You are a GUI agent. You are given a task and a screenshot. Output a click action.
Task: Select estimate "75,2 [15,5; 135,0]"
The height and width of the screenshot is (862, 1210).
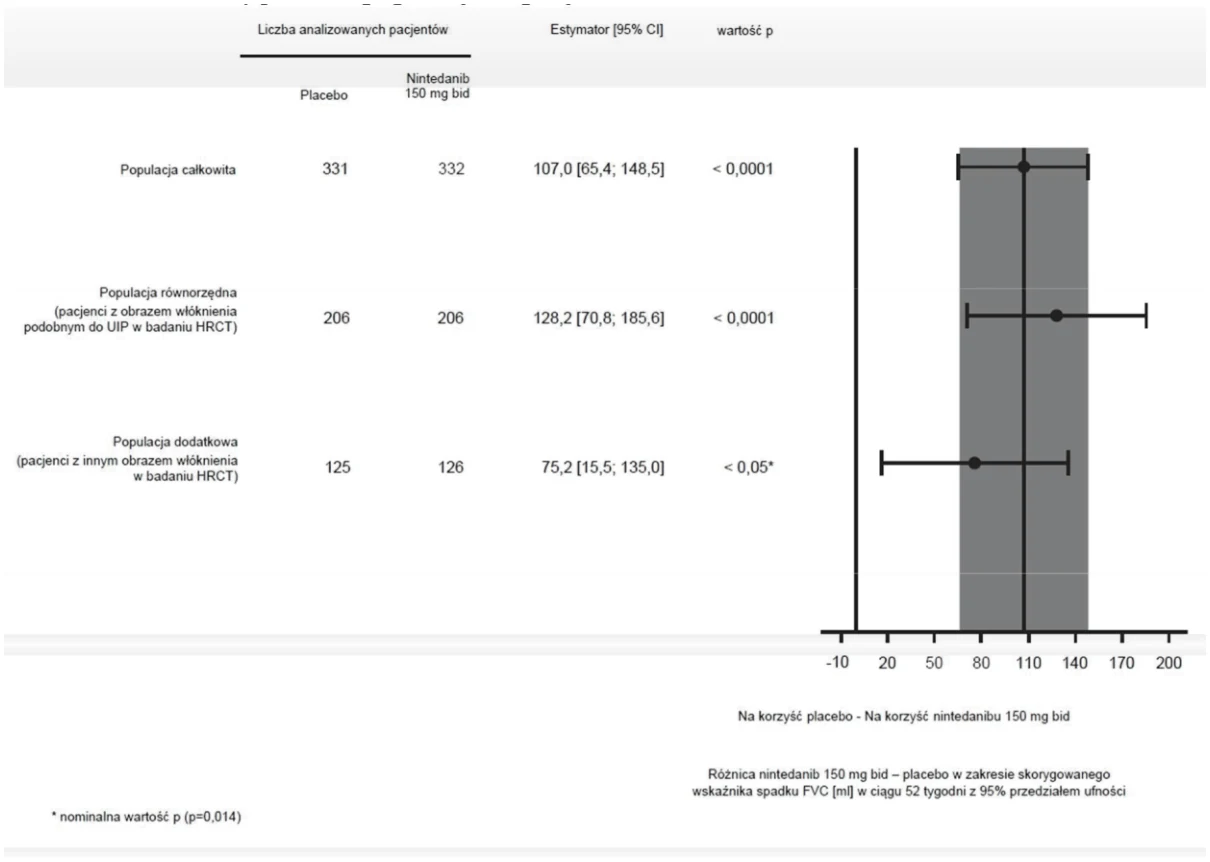pyautogui.click(x=604, y=466)
